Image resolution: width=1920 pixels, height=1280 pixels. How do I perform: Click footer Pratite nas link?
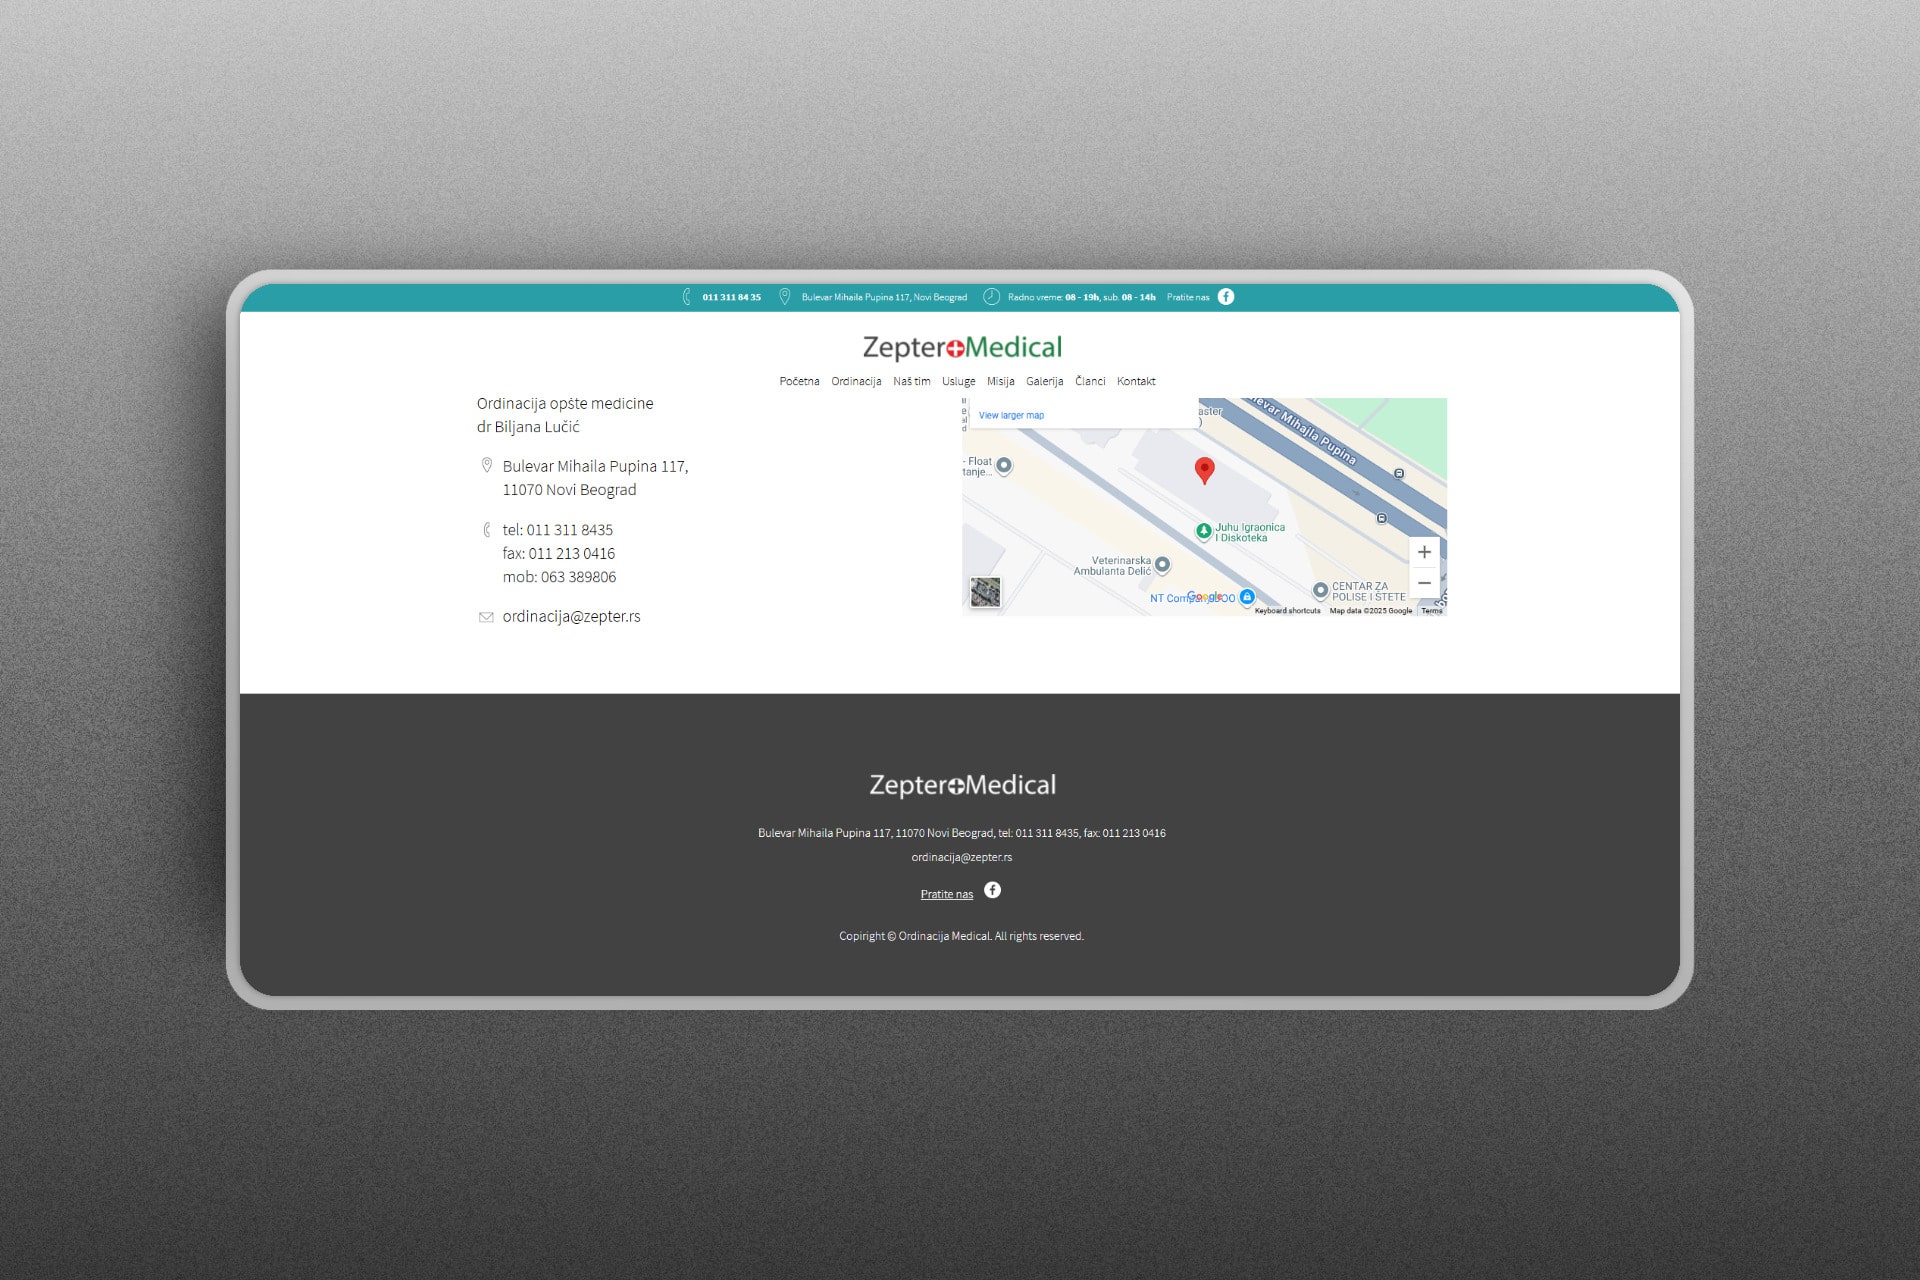946,894
